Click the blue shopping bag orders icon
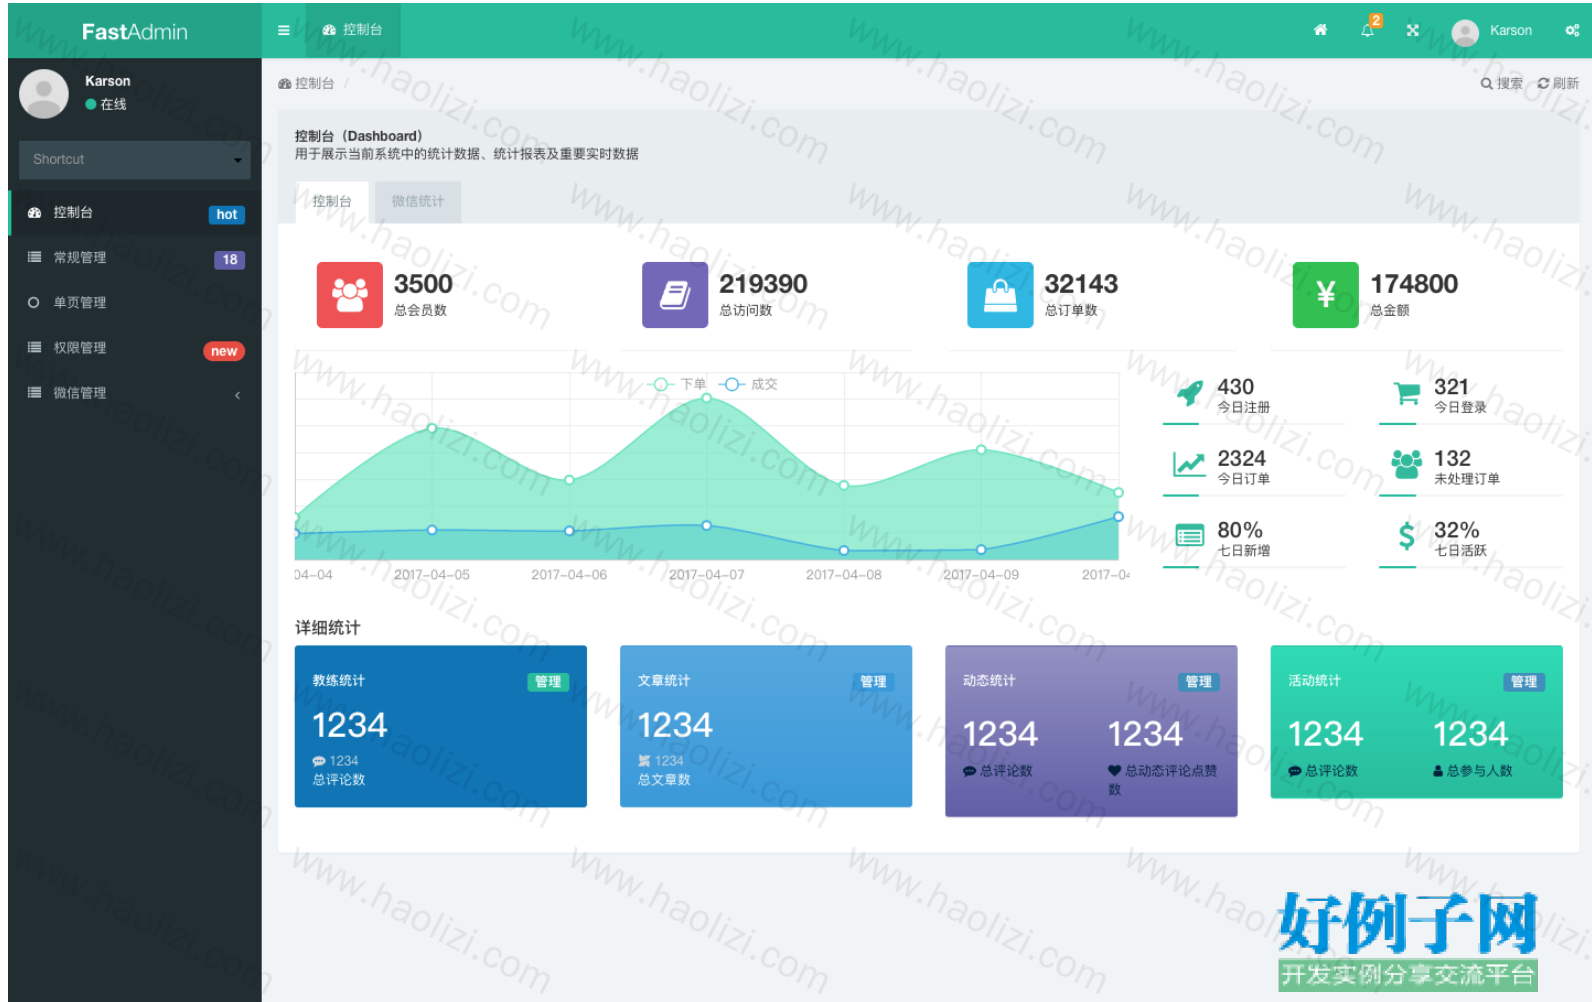This screenshot has width=1592, height=1002. point(1000,295)
